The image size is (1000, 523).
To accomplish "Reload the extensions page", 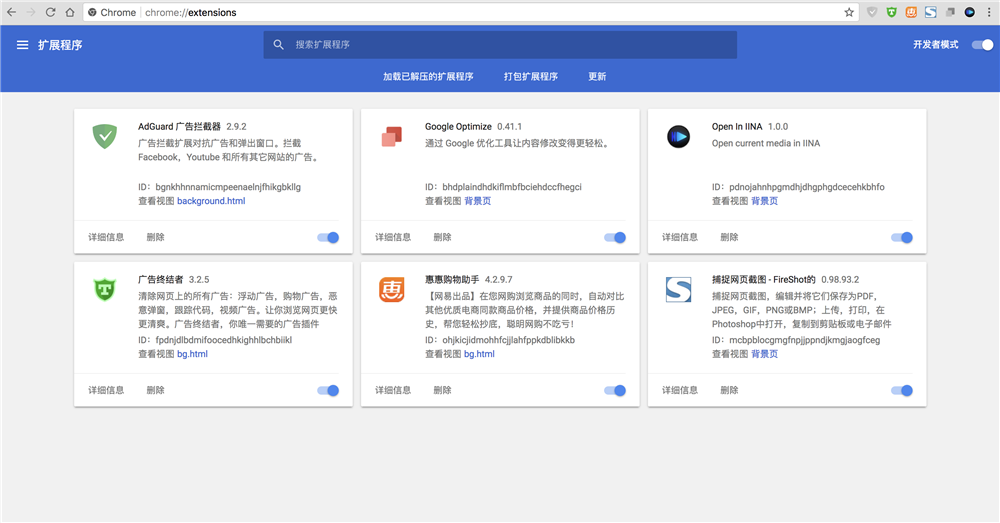I will 50,12.
